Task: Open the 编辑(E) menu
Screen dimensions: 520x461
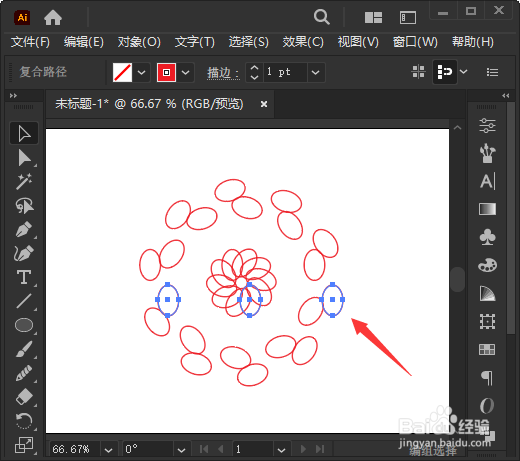Action: point(84,42)
